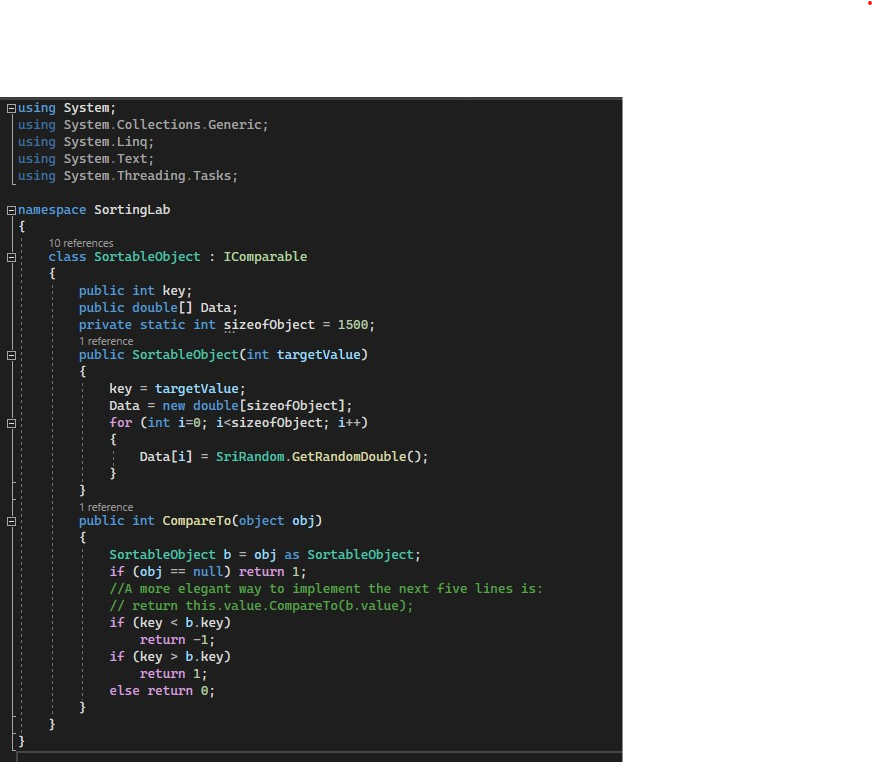Collapse the CompareTo method body

point(9,520)
